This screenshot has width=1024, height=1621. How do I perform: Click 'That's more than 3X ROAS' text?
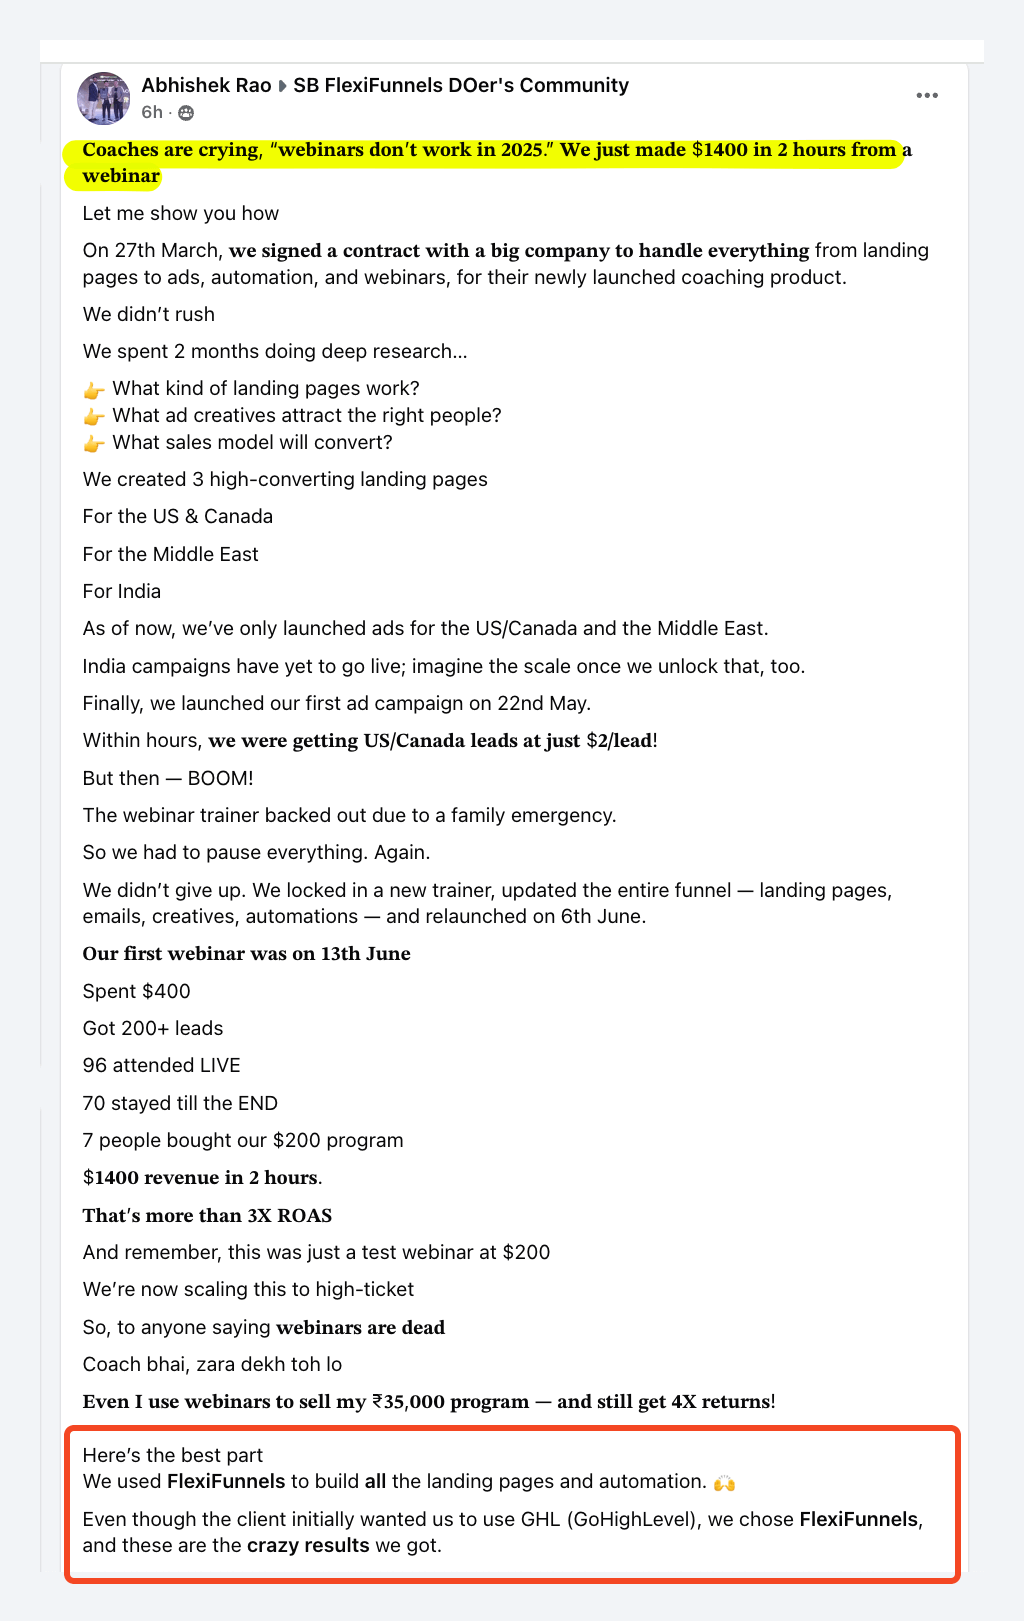coord(207,1216)
